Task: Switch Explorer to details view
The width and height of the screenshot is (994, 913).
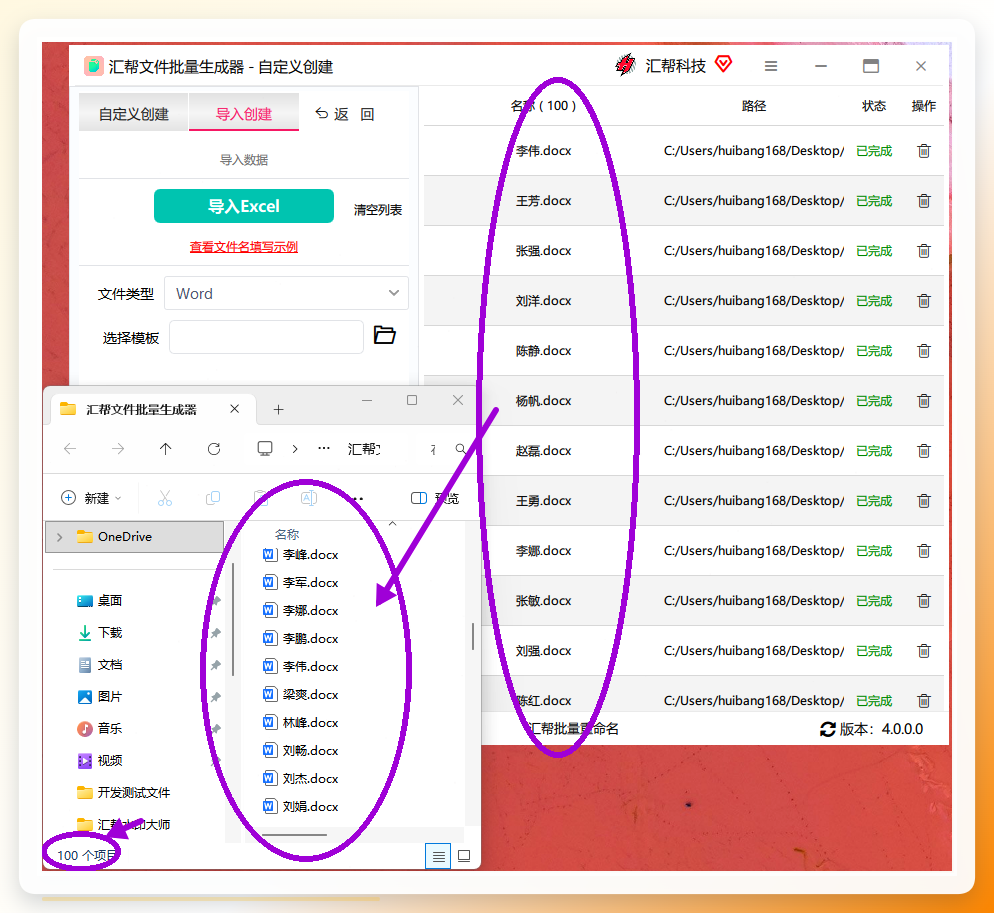Action: point(438,857)
